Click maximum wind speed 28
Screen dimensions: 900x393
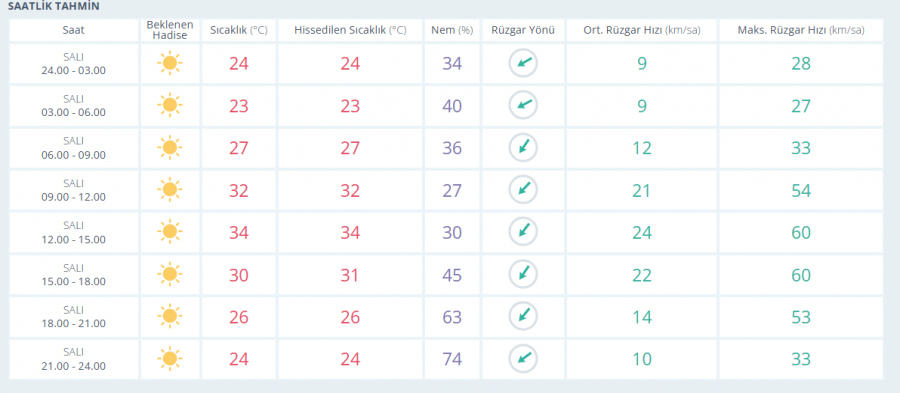pos(801,64)
